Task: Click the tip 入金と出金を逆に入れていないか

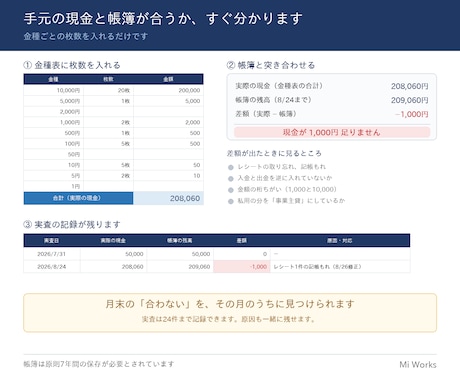Action: tap(285, 178)
